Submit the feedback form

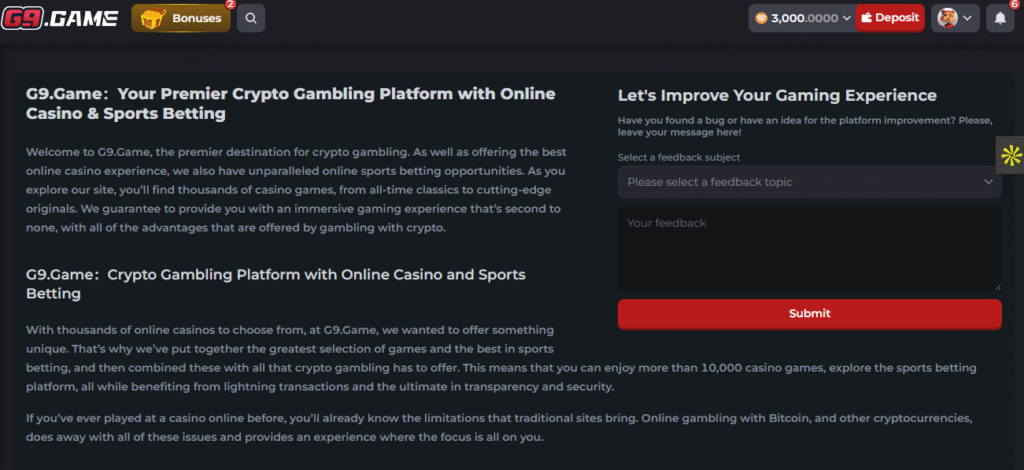(809, 313)
